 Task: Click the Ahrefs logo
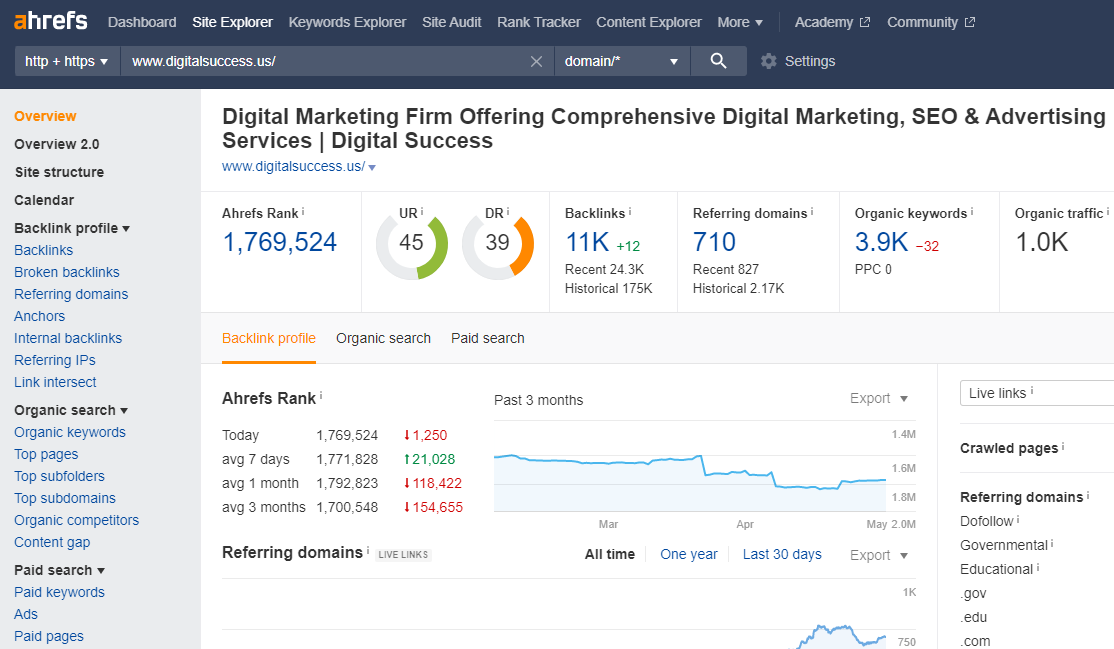pyautogui.click(x=50, y=21)
